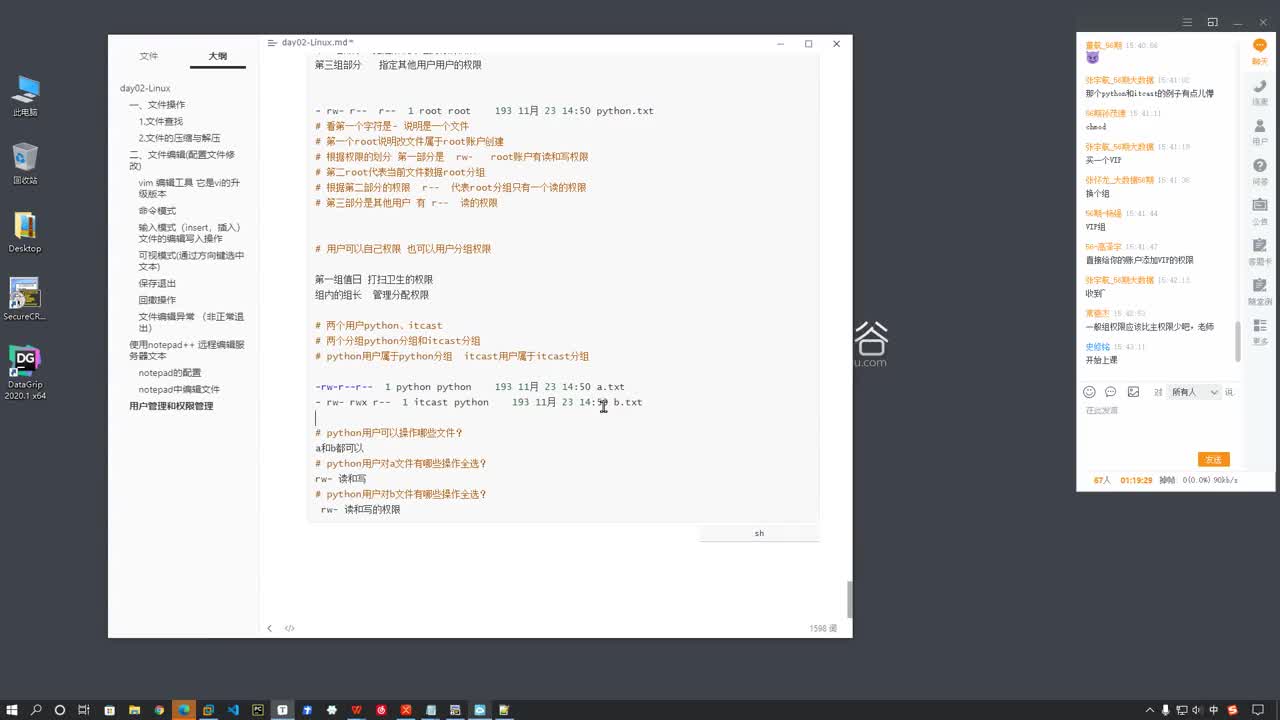The image size is (1280, 720).
Task: Open File Explorer on taskbar
Action: tap(134, 710)
